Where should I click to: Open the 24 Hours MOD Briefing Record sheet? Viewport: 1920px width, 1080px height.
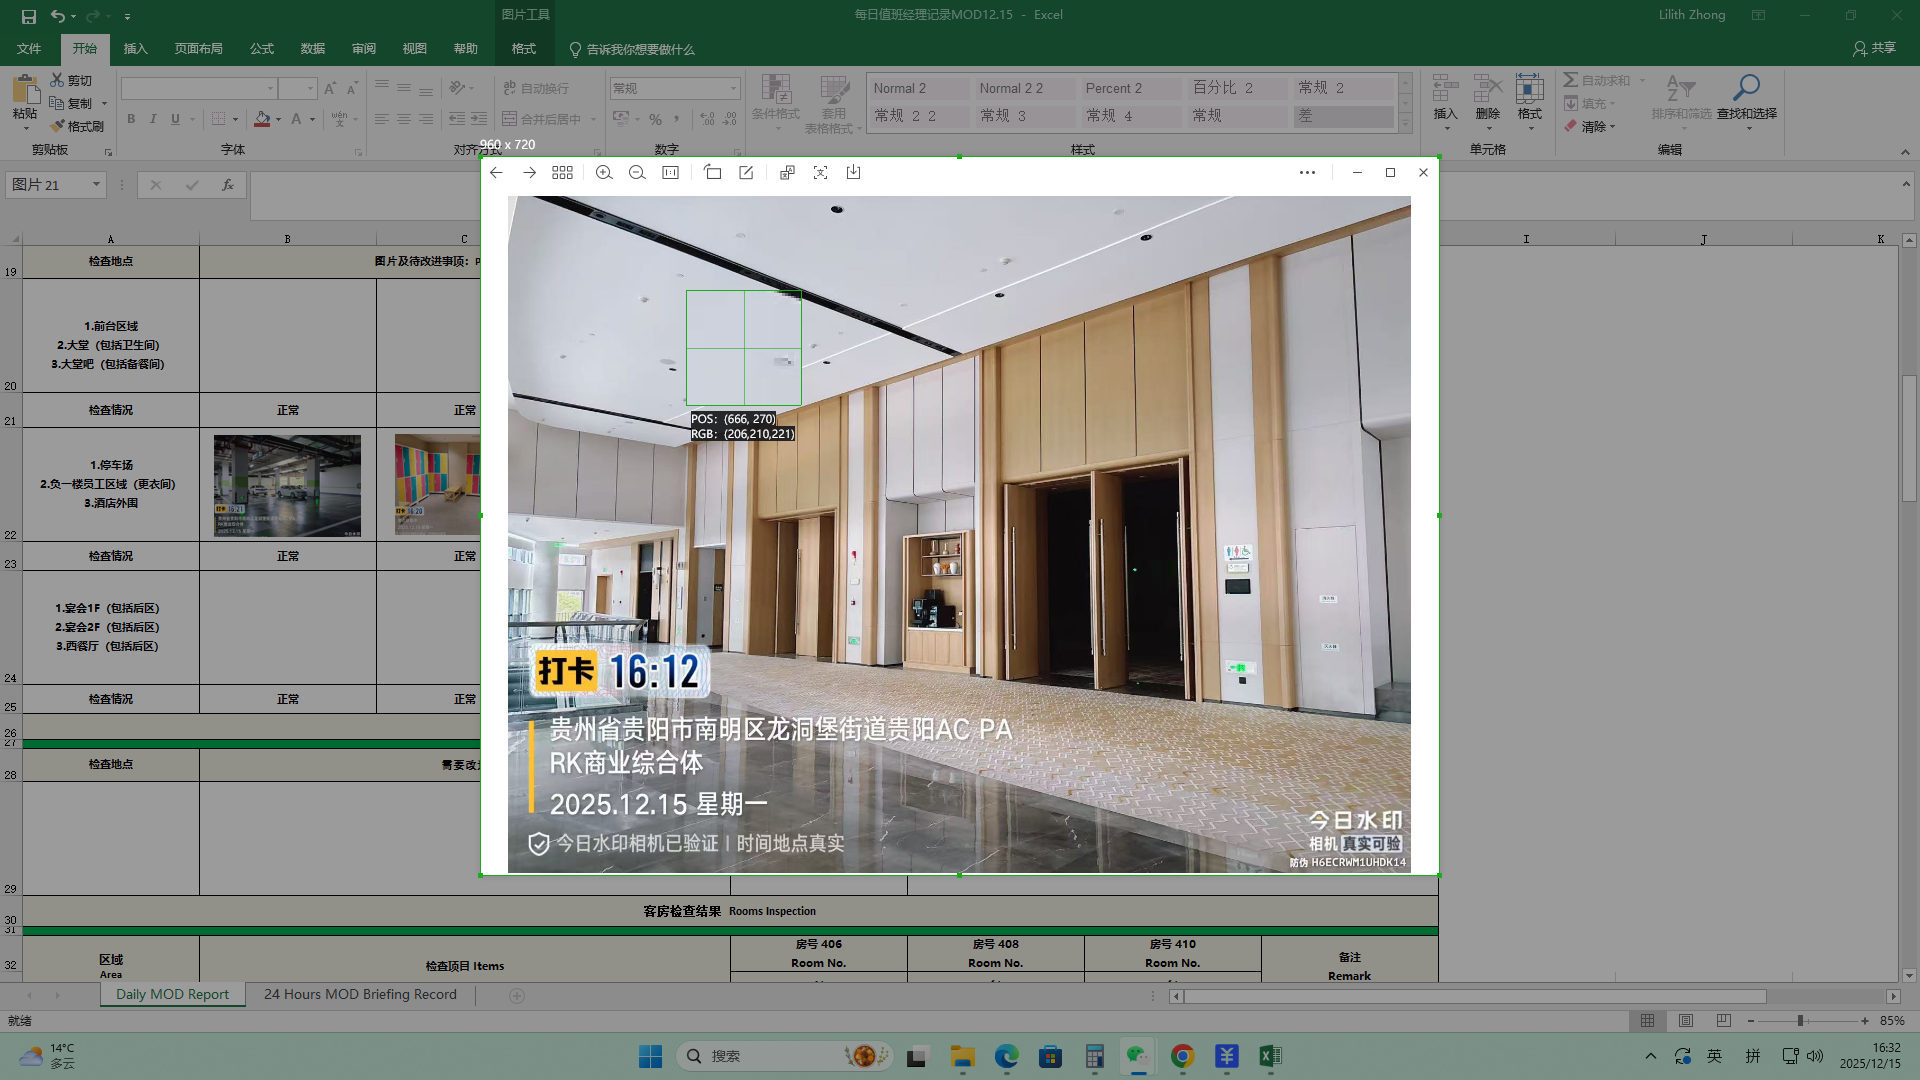[360, 995]
